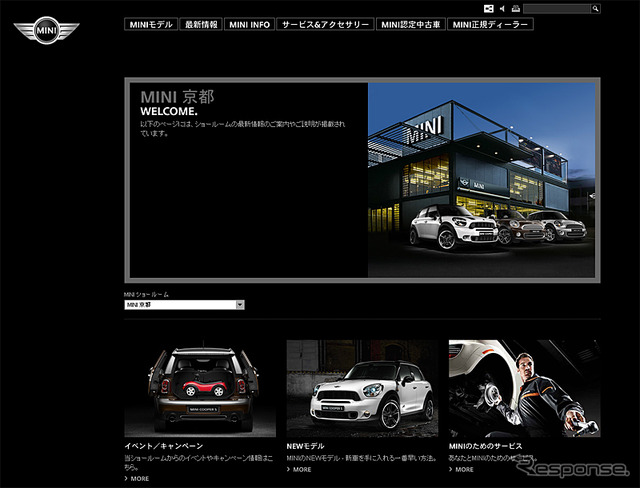640x488 pixels.
Task: Open the MINIモデル menu
Action: tap(151, 24)
